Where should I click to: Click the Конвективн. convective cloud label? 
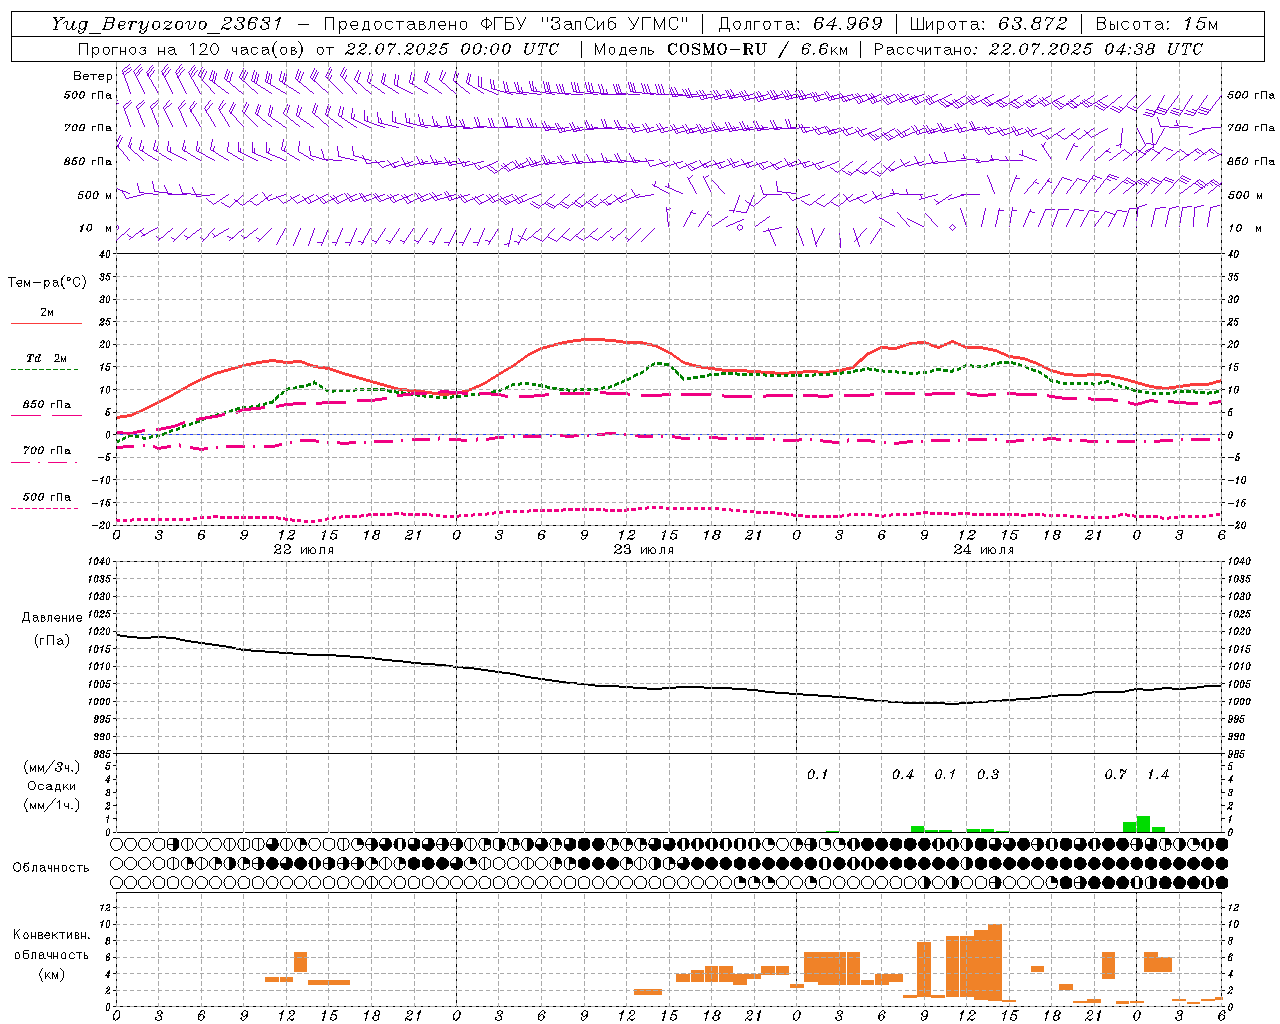tap(51, 935)
